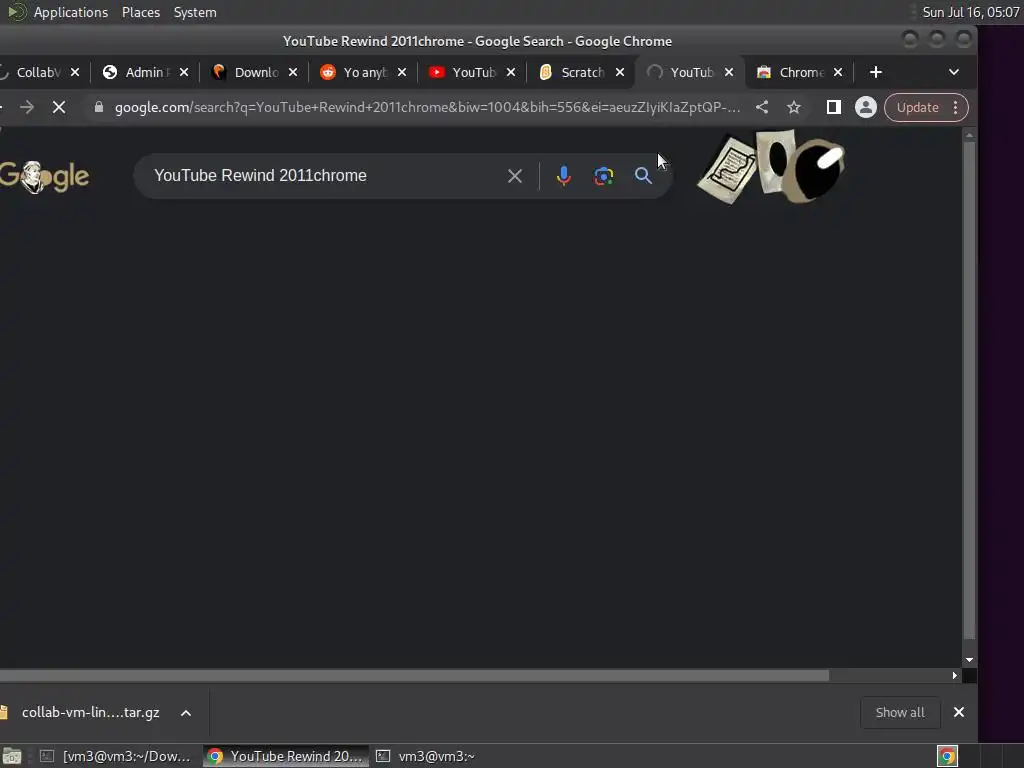This screenshot has width=1024, height=768.
Task: Click the horizontal scrollbar right arrow
Action: click(x=955, y=675)
